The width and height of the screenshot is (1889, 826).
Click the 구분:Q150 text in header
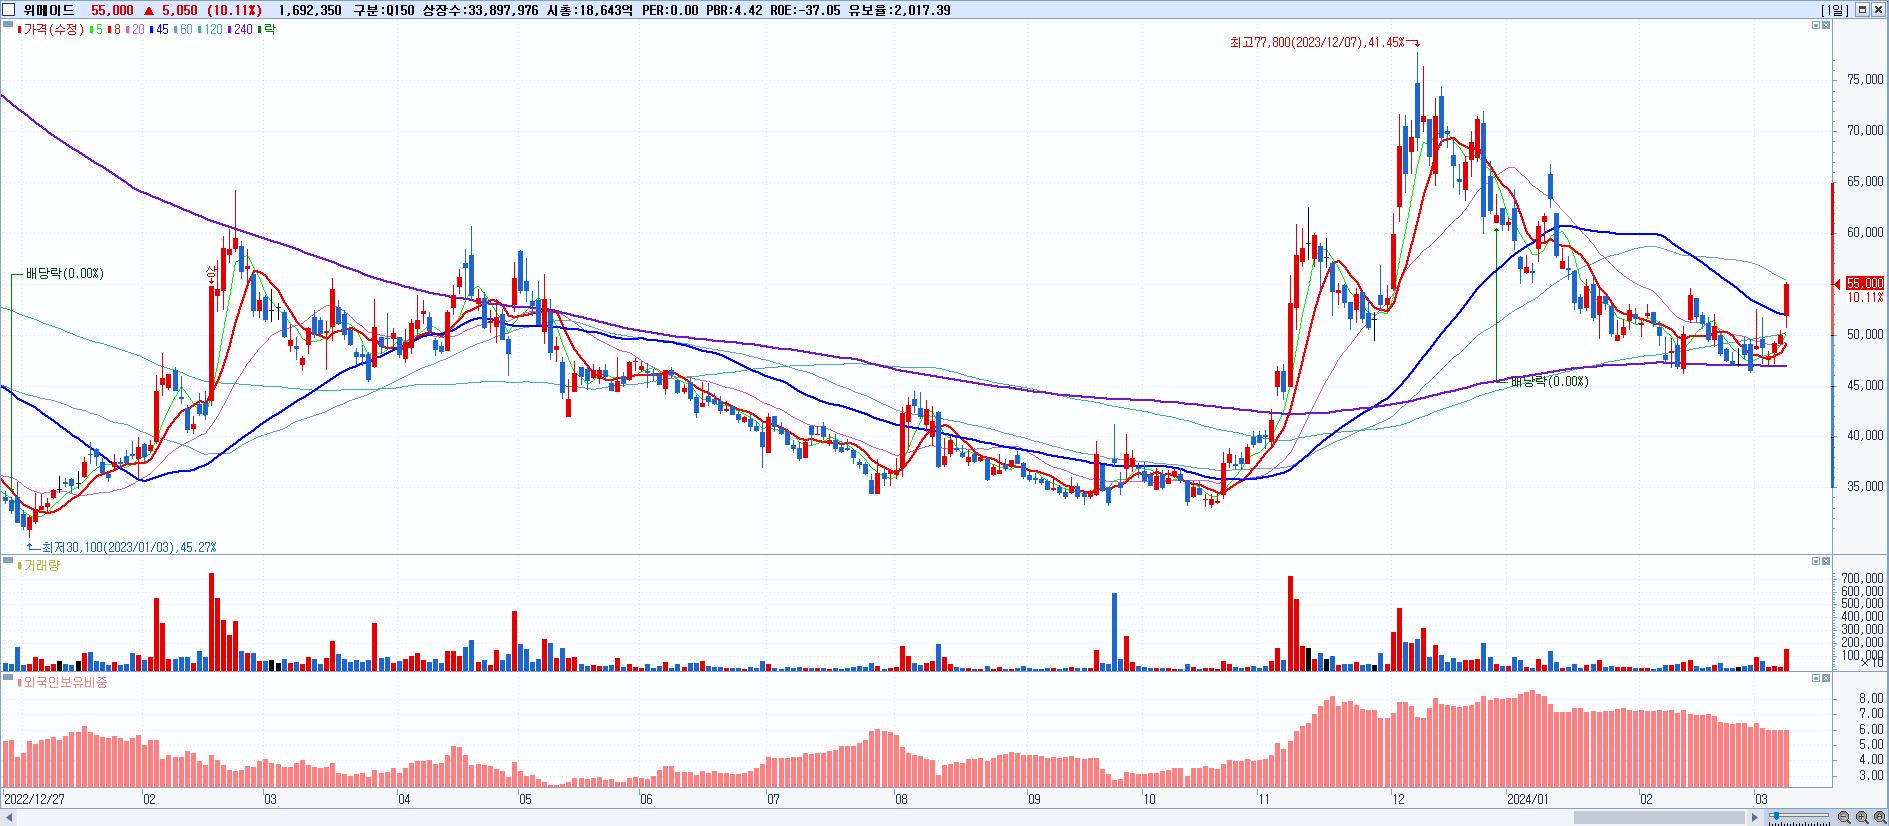point(384,10)
